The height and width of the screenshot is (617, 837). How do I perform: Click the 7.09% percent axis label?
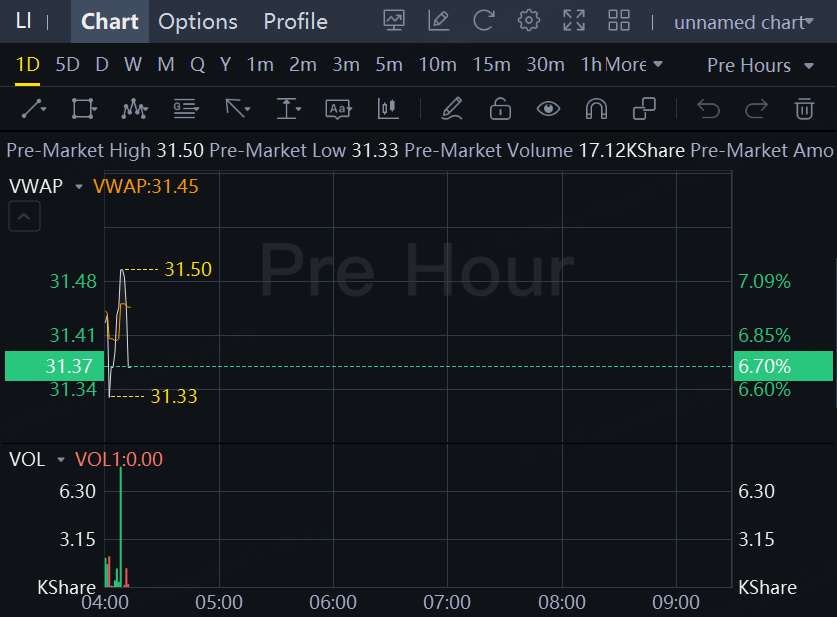click(764, 281)
